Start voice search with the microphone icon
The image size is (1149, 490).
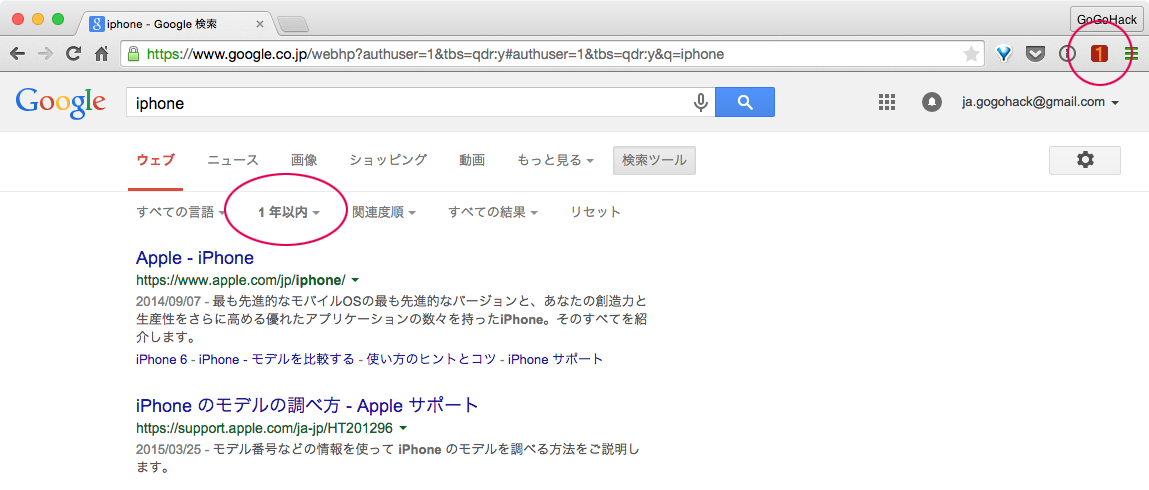[701, 103]
